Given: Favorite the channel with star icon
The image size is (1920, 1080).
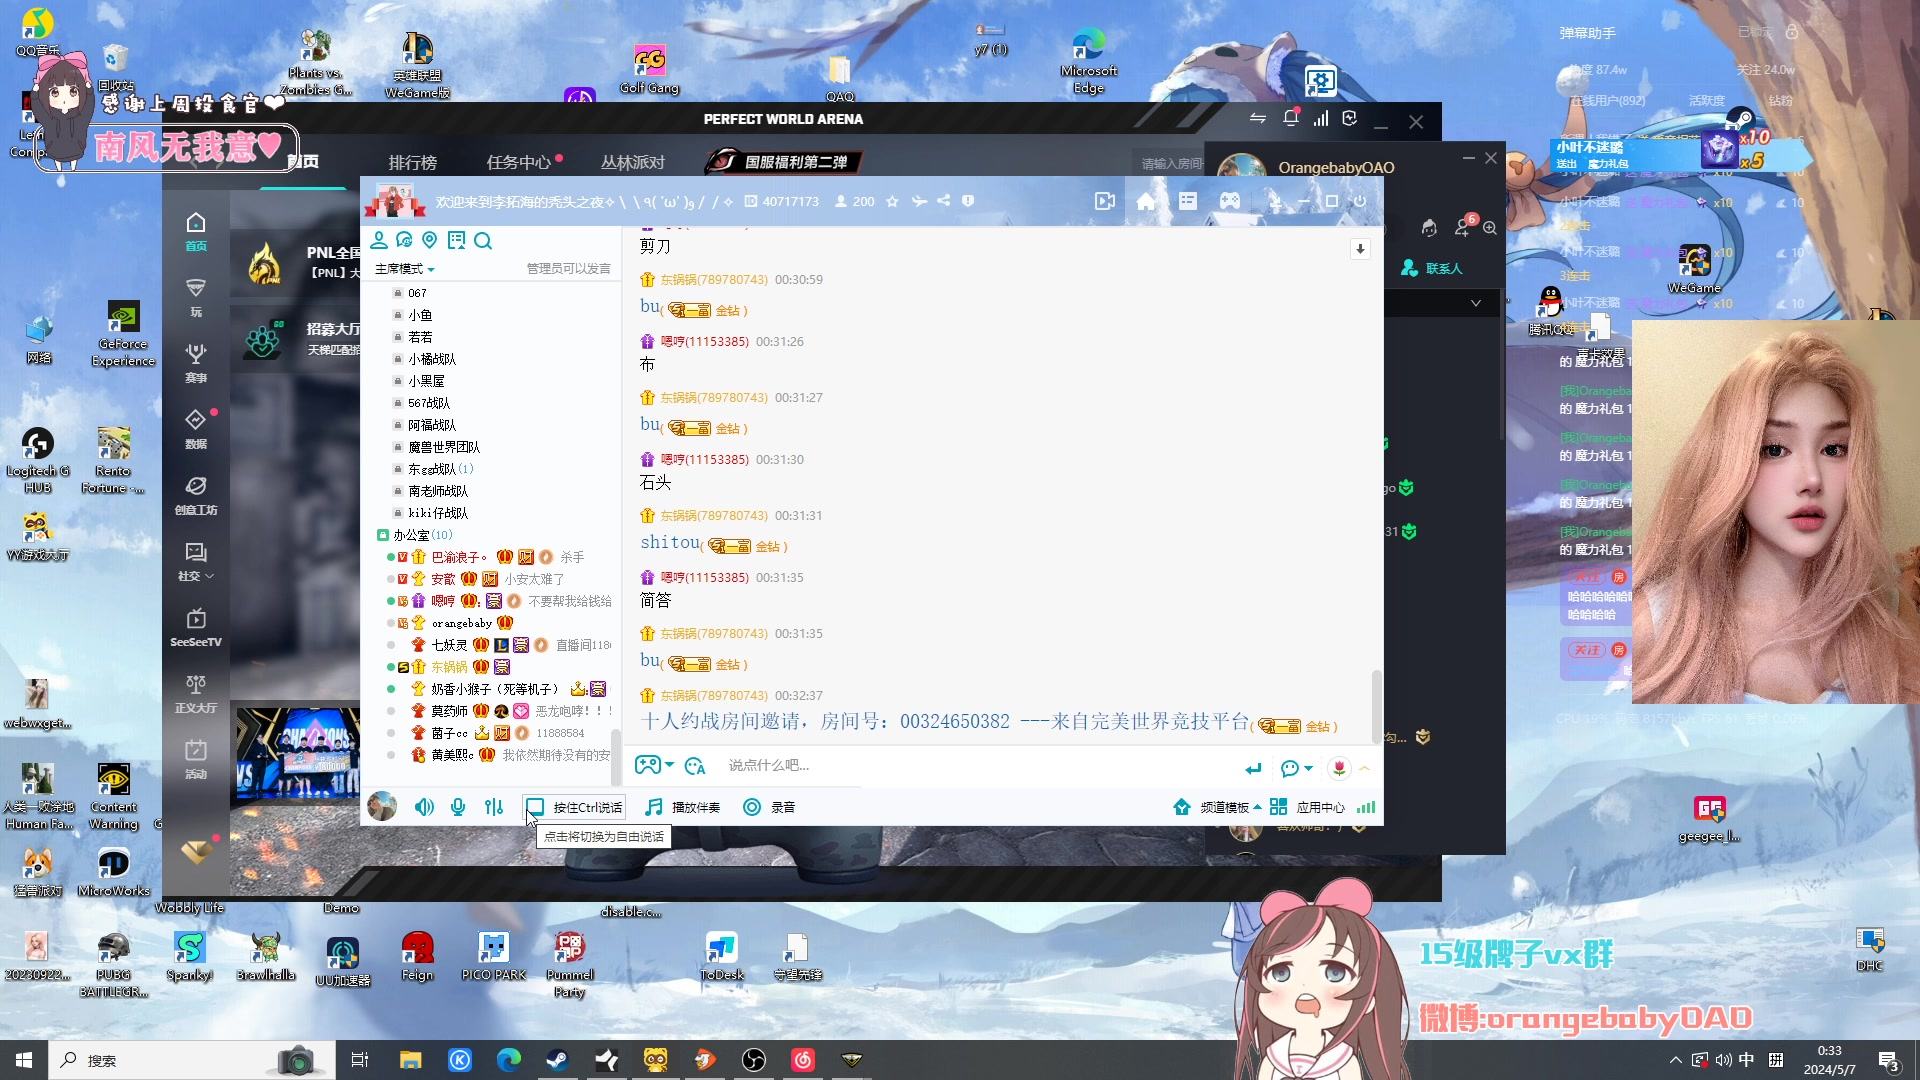Looking at the screenshot, I should (x=892, y=201).
